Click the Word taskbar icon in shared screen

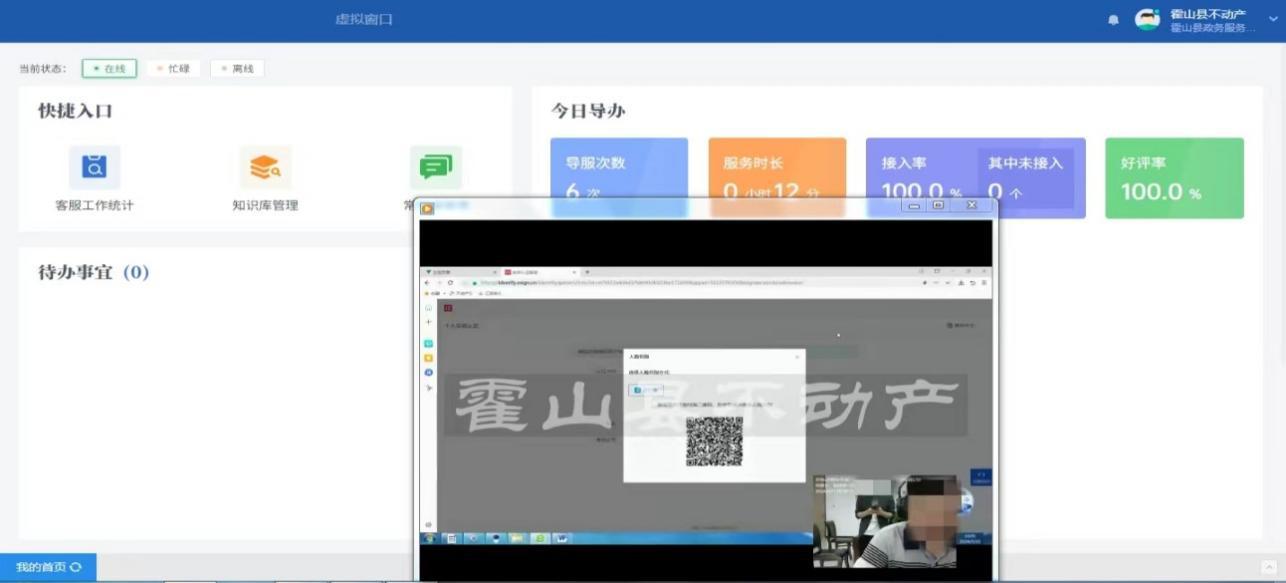pyautogui.click(x=562, y=538)
